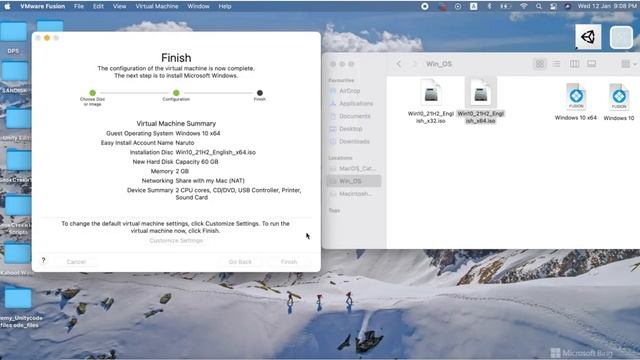The width and height of the screenshot is (640, 360).
Task: Click the Finish button in the wizard
Action: pyautogui.click(x=289, y=262)
